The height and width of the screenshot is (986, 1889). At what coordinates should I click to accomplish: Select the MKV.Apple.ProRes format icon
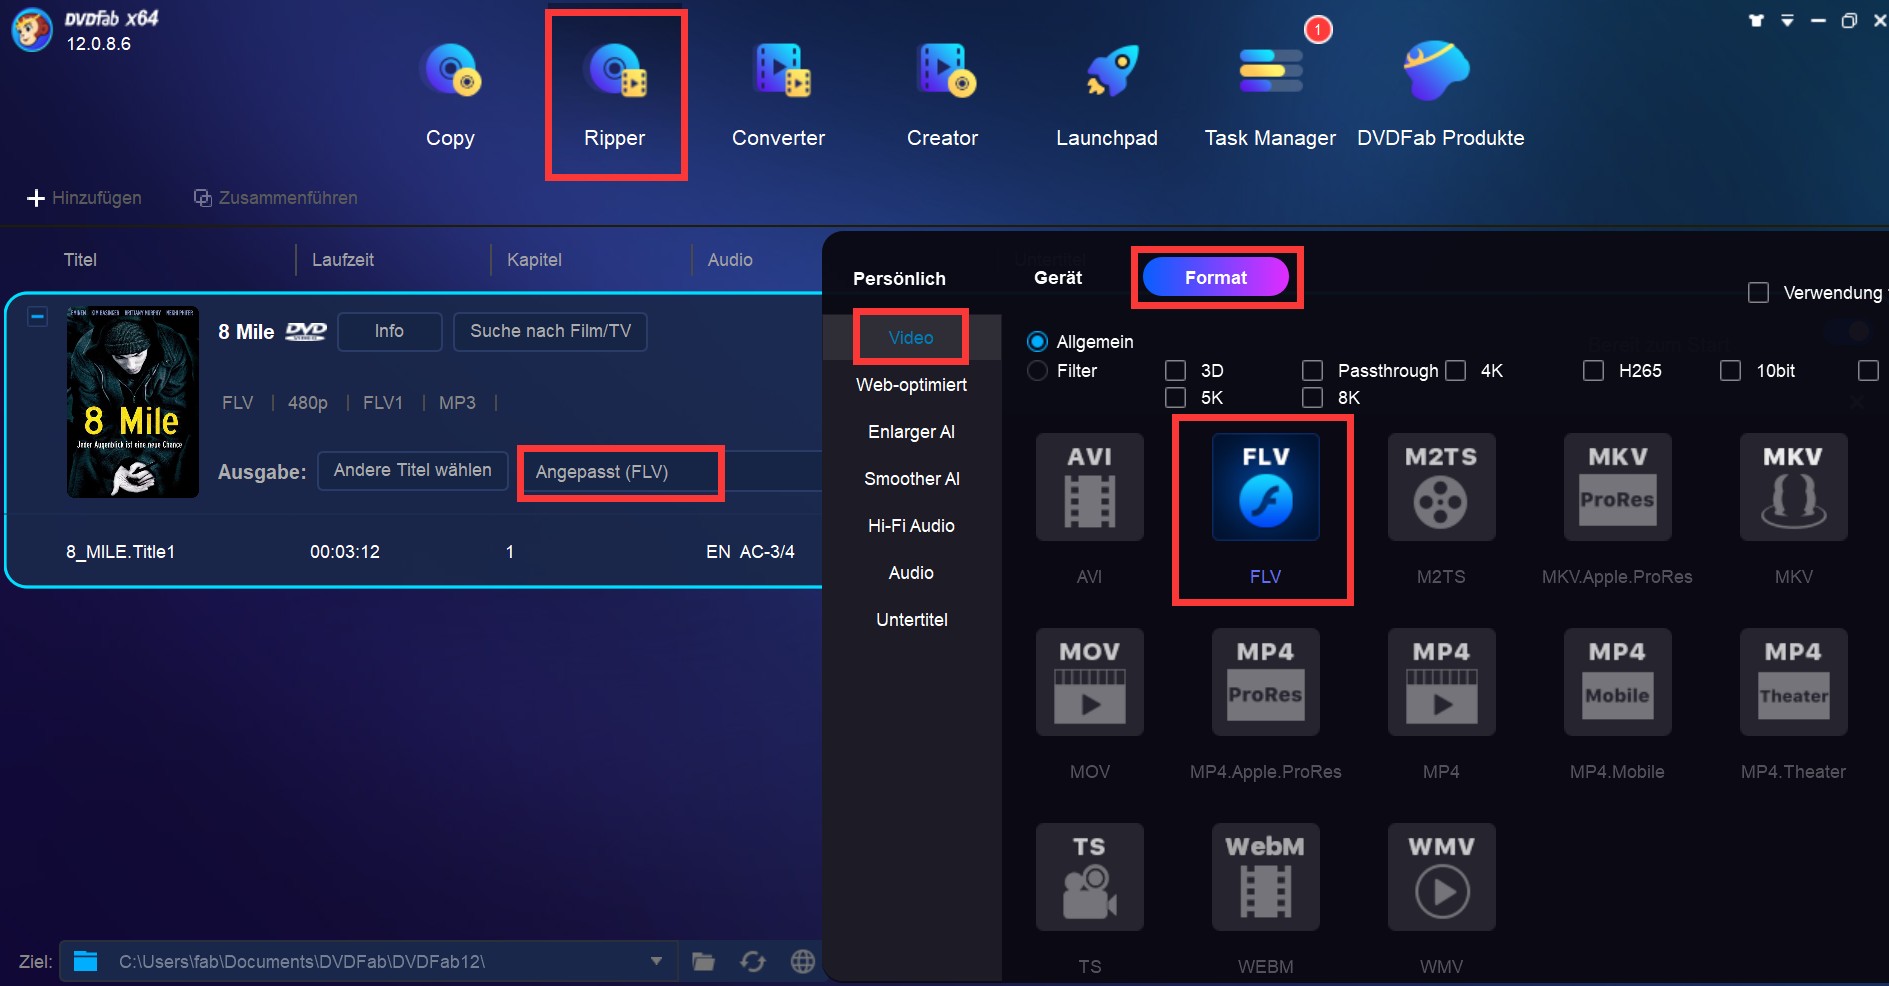pos(1618,487)
